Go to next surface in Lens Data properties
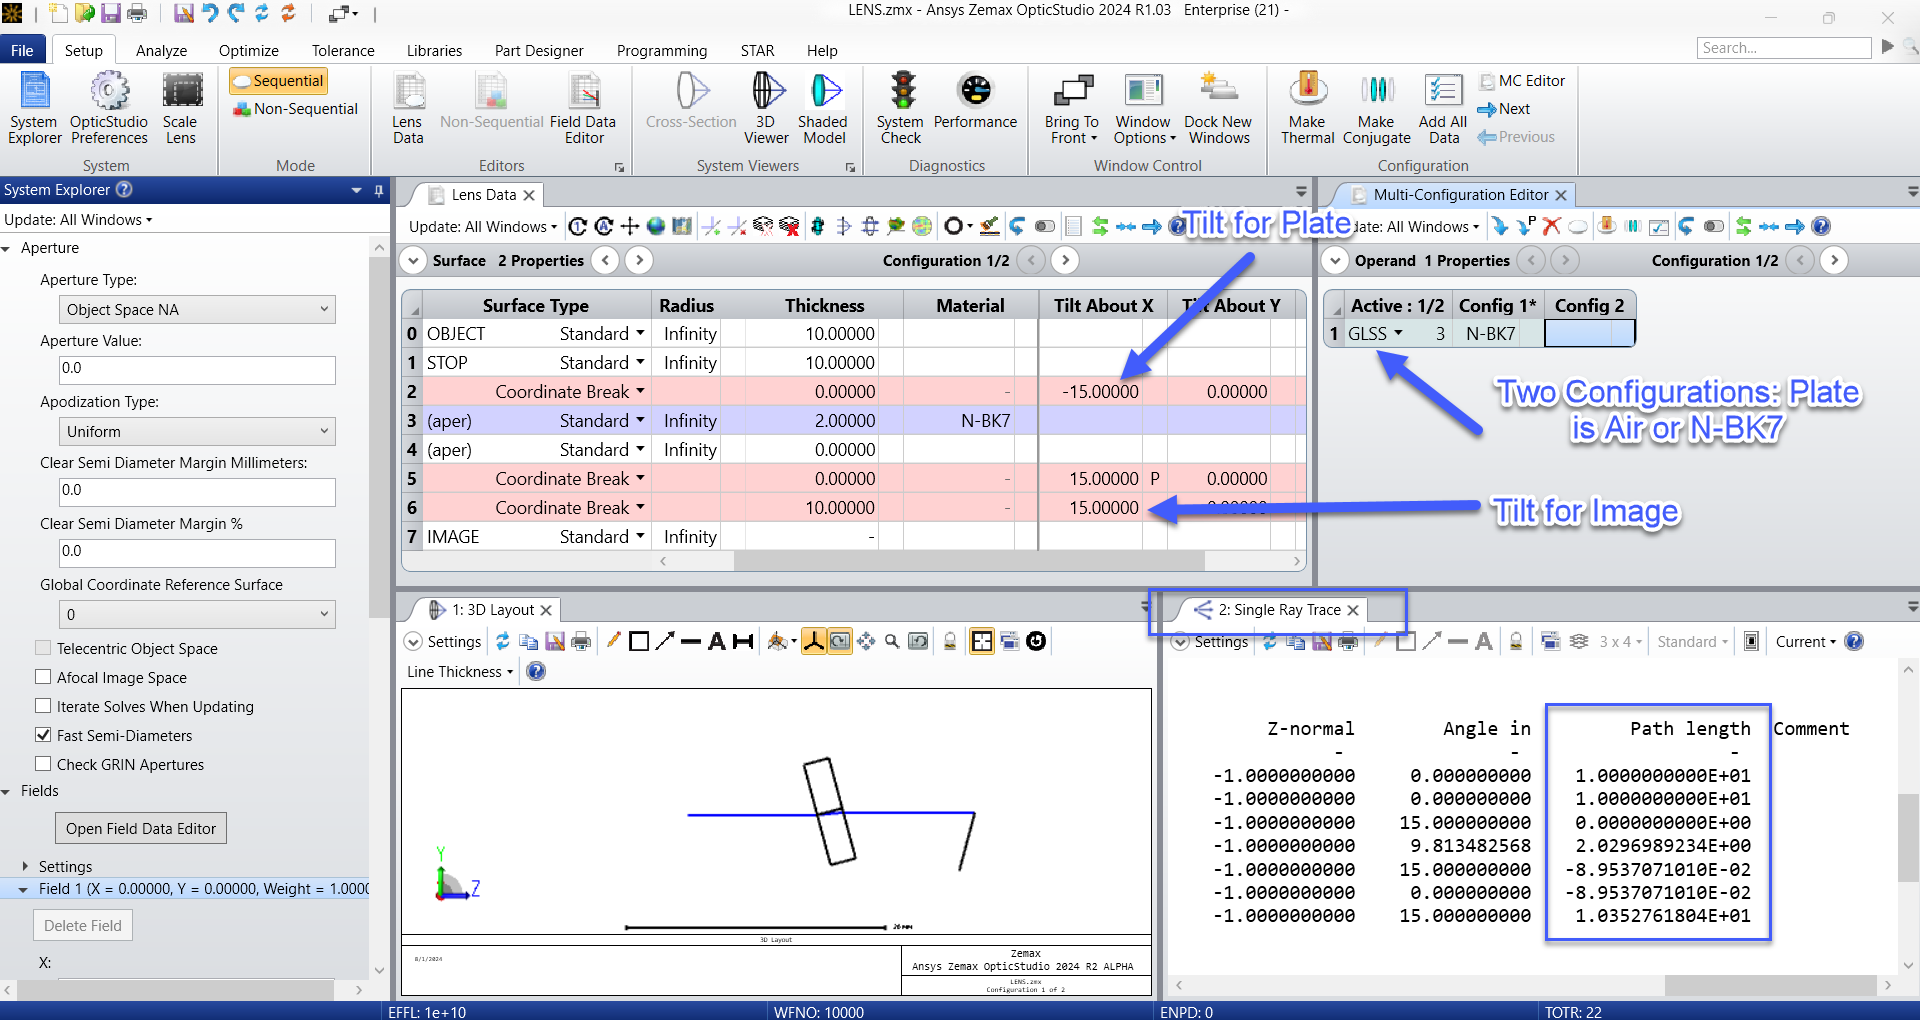The image size is (1920, 1020). click(639, 261)
